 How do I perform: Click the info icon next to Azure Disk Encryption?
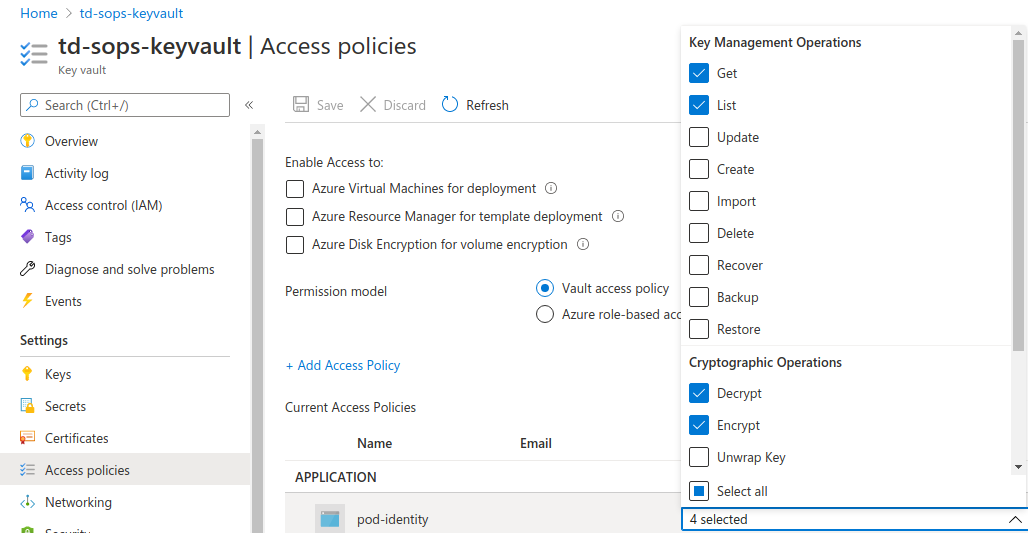(x=583, y=245)
